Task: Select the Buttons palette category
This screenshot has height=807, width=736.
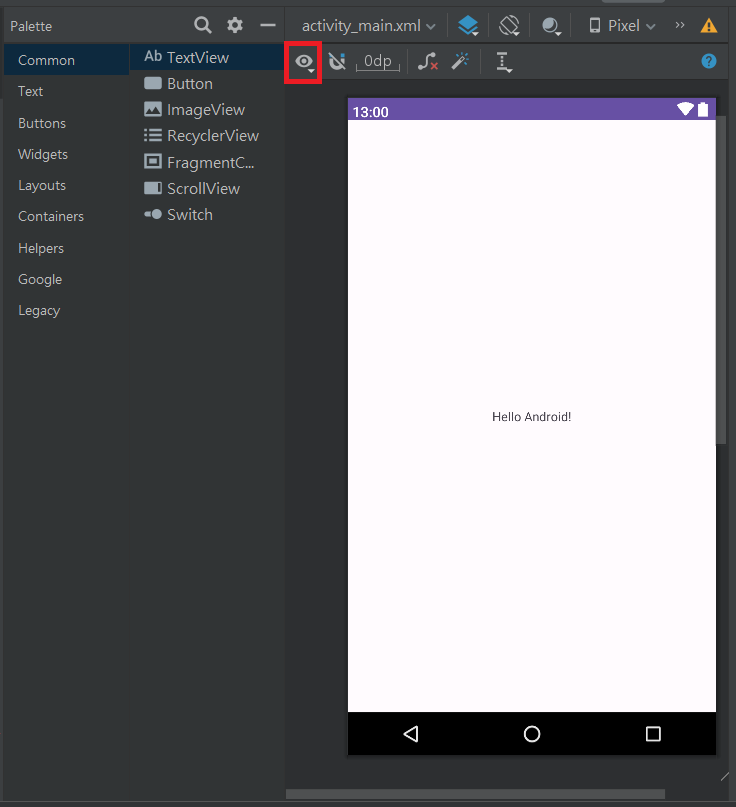Action: pyautogui.click(x=66, y=123)
